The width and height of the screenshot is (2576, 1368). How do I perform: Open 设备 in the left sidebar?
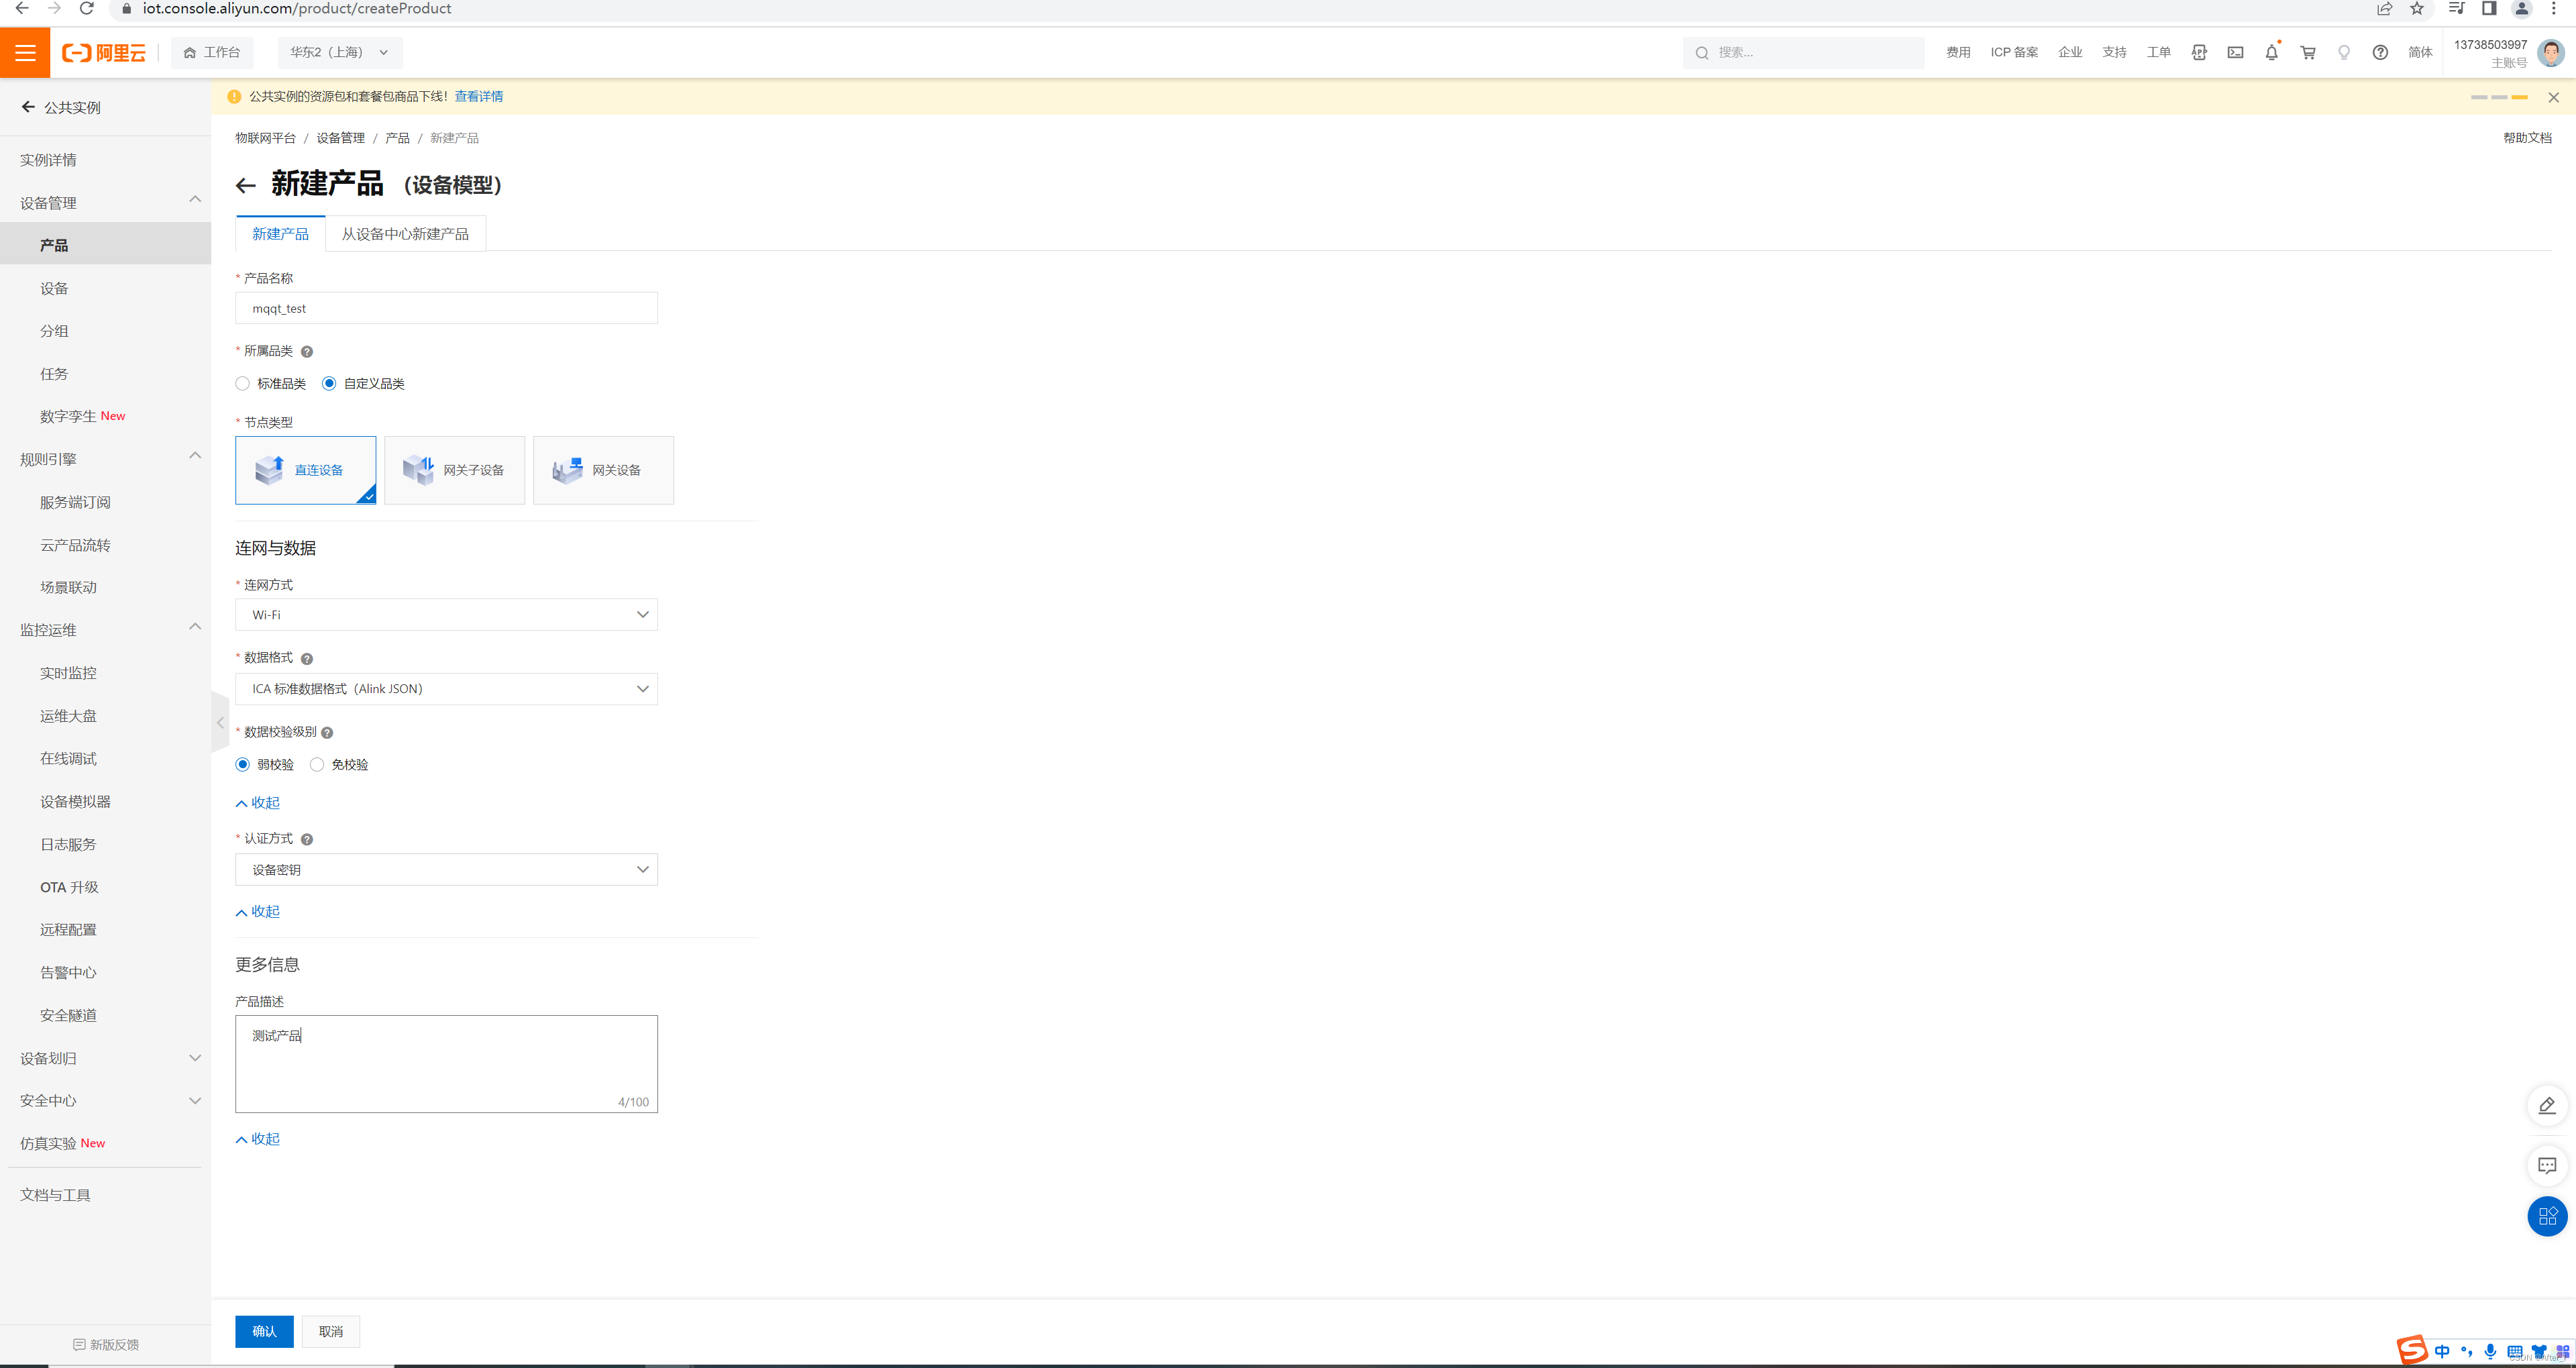tap(54, 289)
